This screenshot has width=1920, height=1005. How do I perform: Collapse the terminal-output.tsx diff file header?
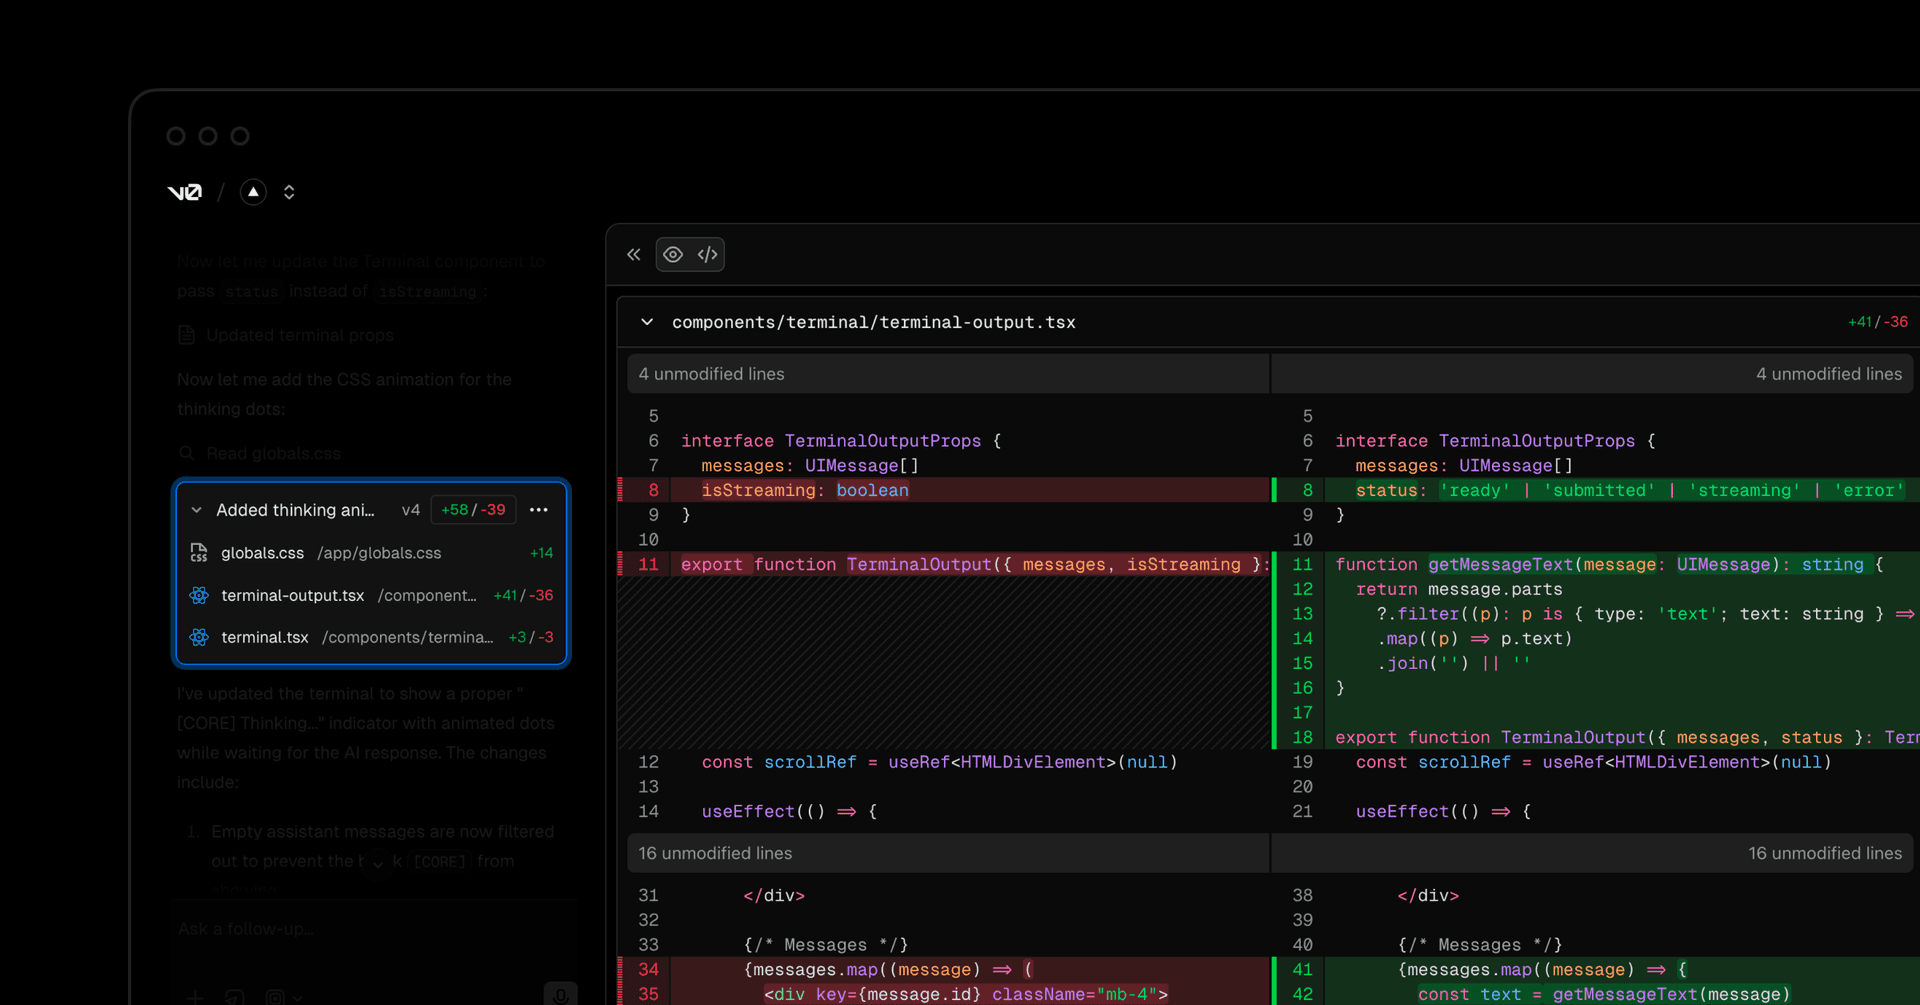(647, 322)
